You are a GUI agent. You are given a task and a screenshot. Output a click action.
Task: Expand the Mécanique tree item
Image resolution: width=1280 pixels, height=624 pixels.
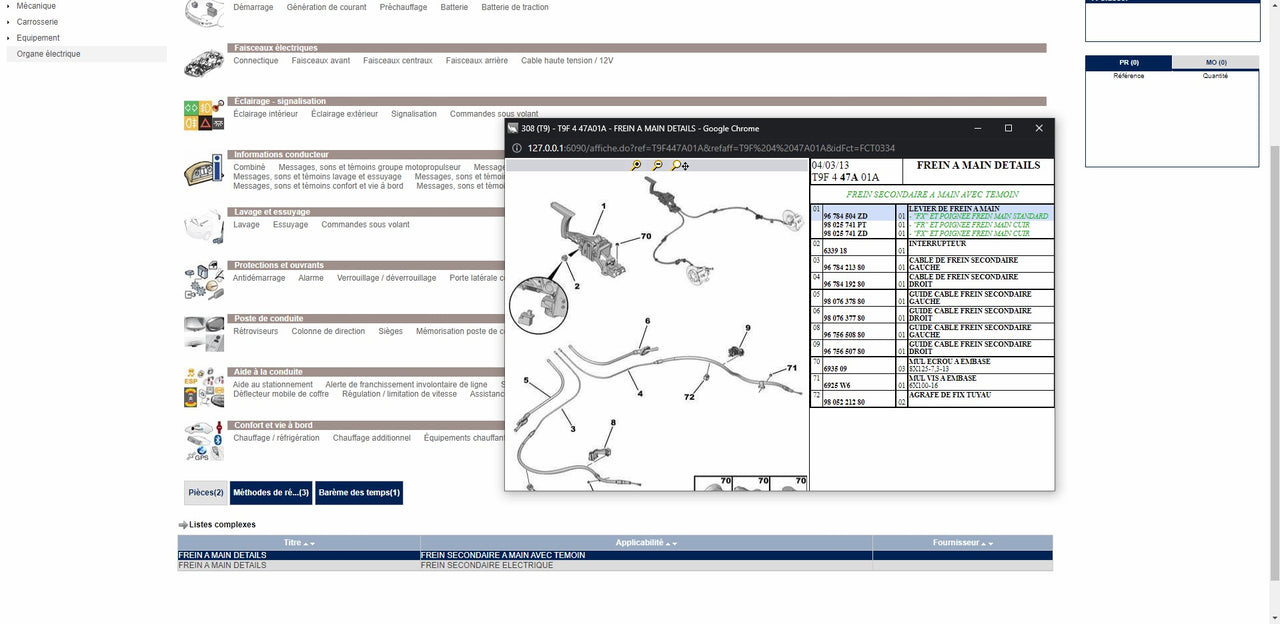click(x=8, y=6)
